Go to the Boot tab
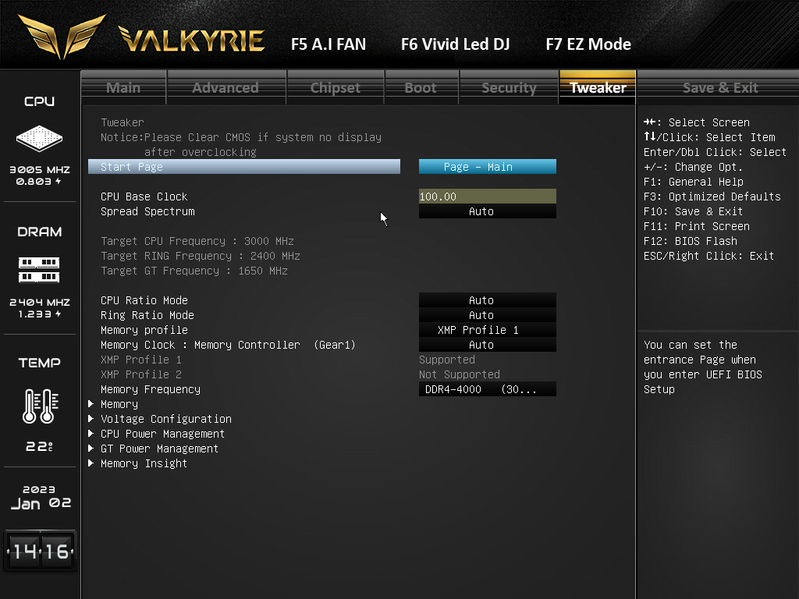Viewport: 799px width, 599px height. tap(421, 88)
